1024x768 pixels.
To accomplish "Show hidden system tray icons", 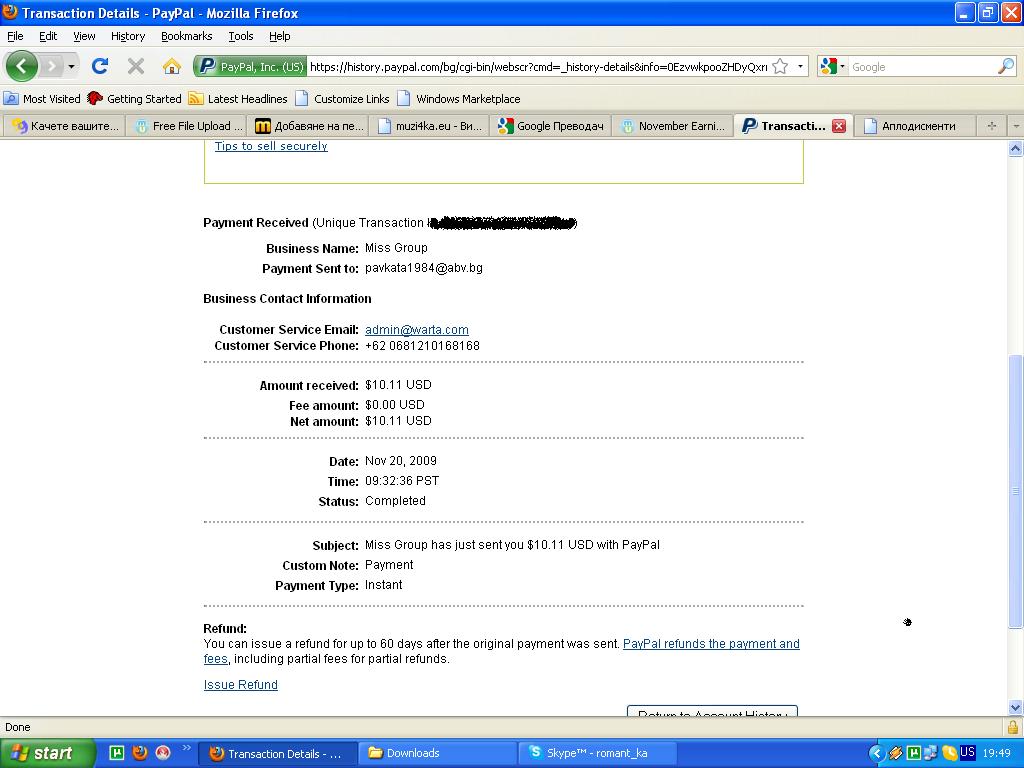I will click(876, 754).
